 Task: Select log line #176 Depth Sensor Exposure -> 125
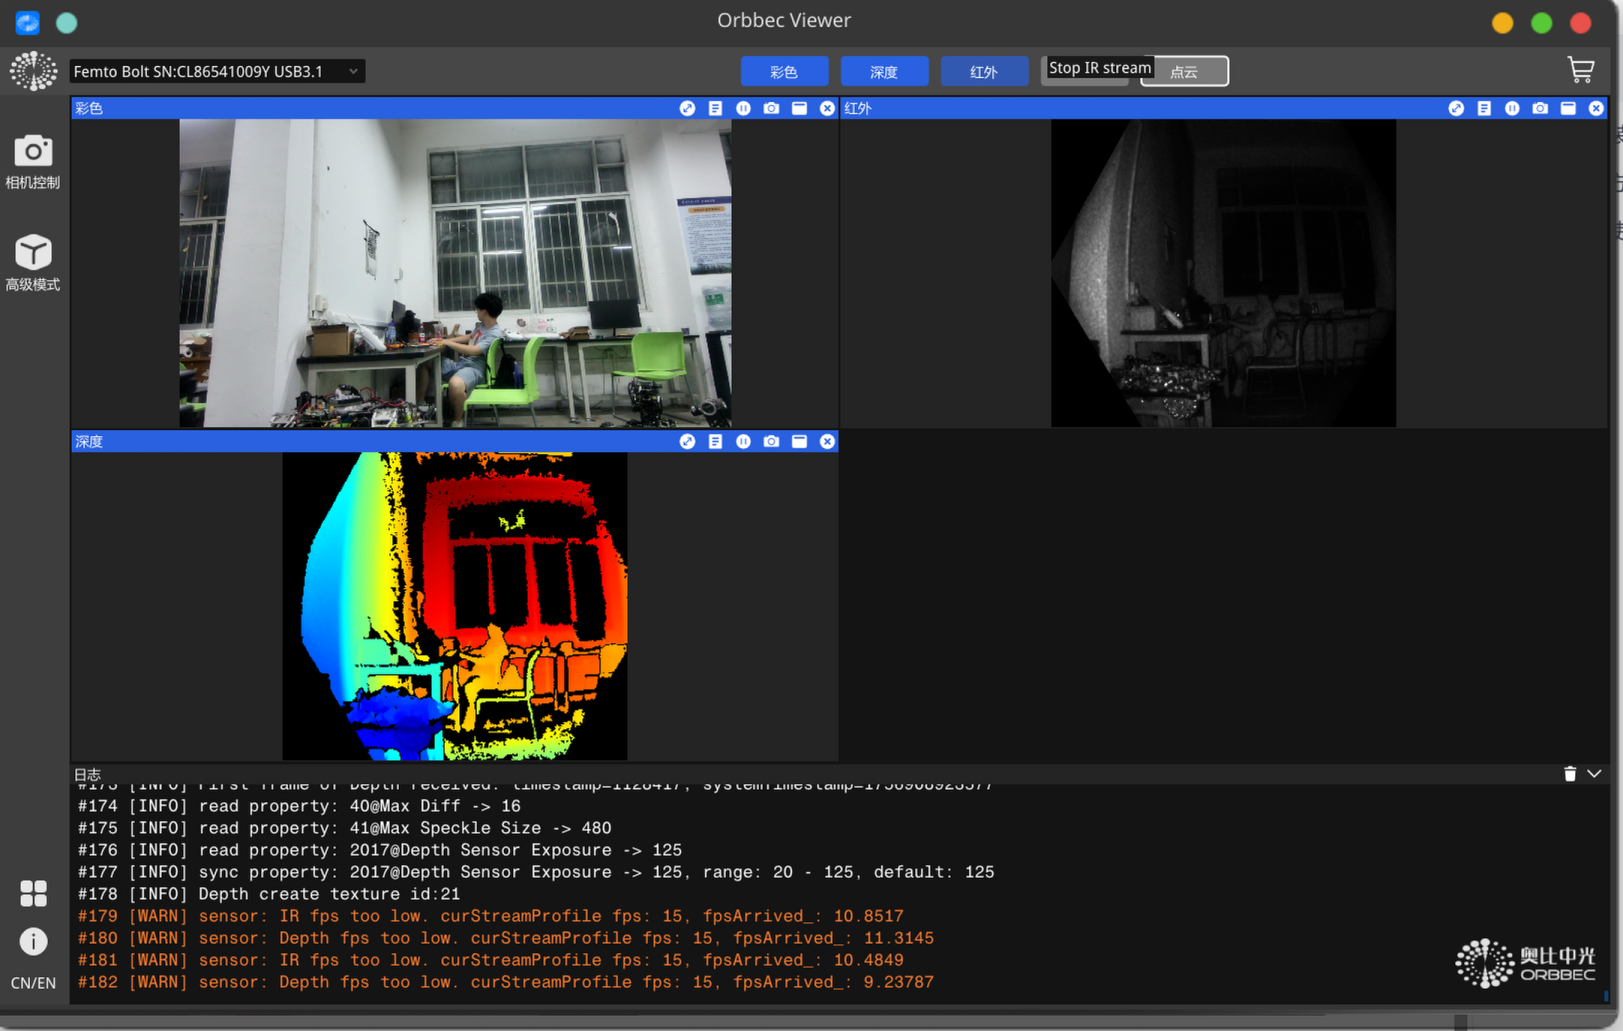pyautogui.click(x=380, y=850)
